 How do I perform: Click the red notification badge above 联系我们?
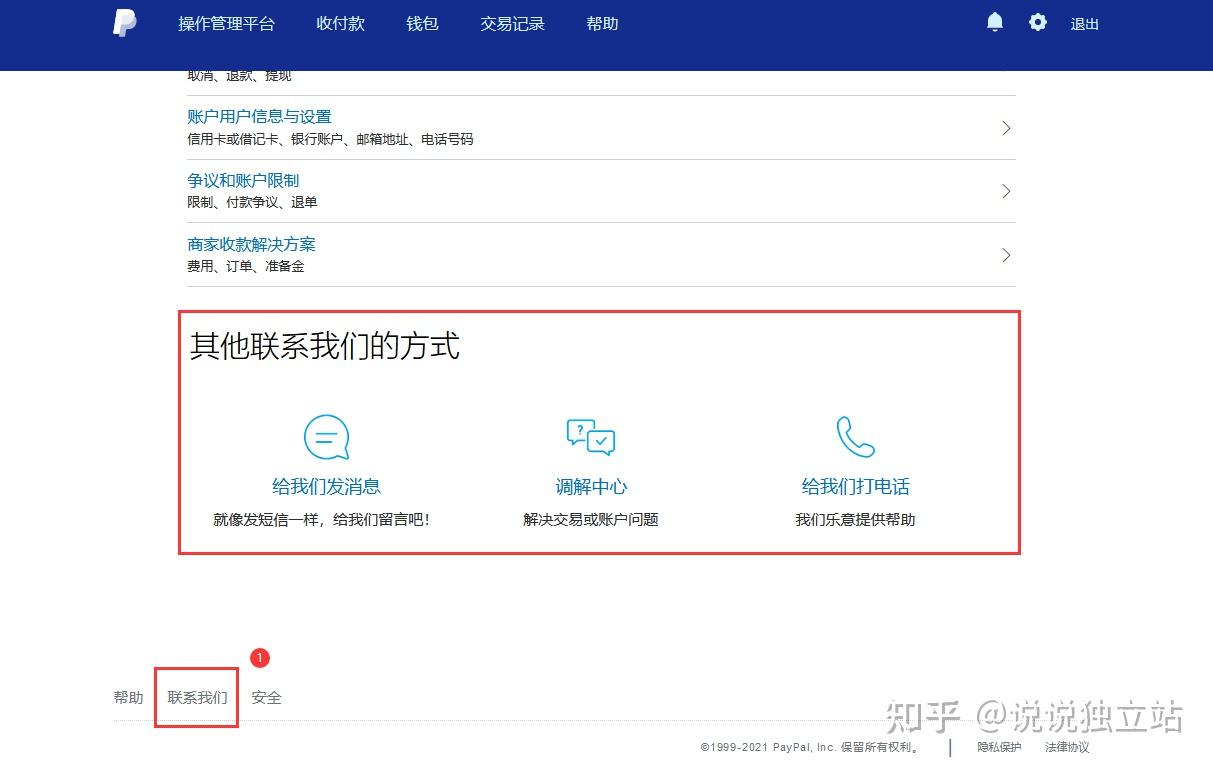click(259, 658)
